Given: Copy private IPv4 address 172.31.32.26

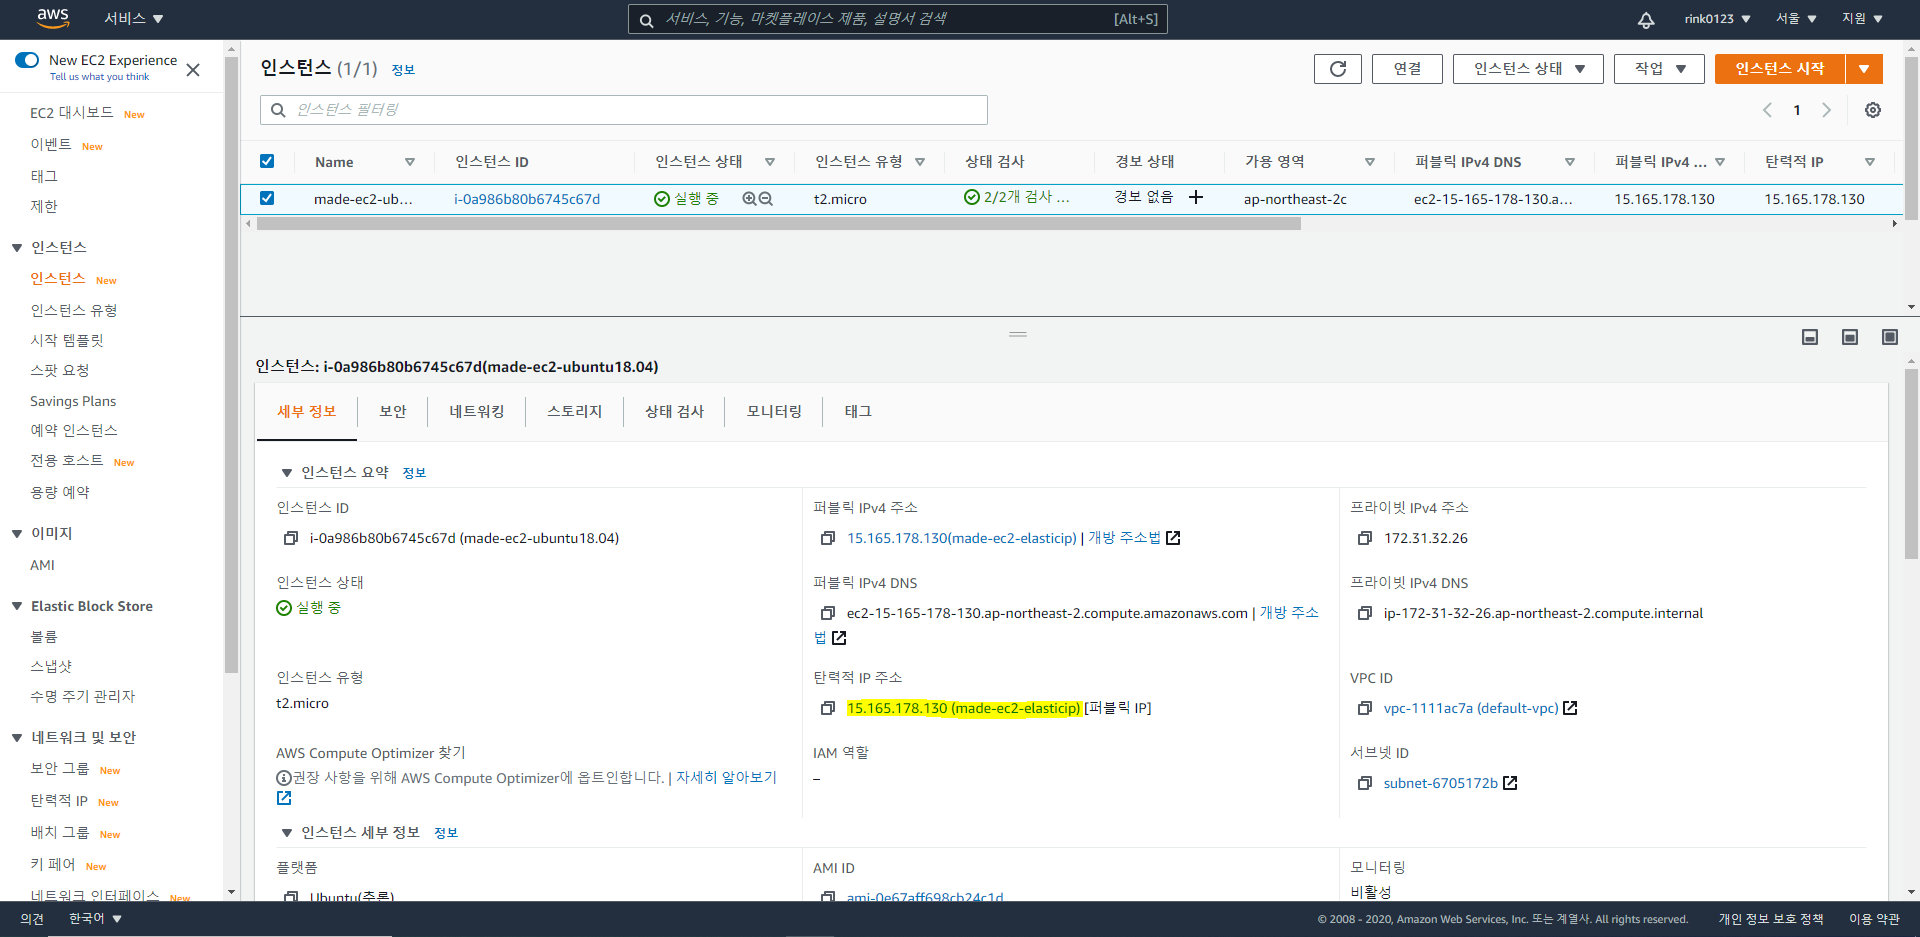Looking at the screenshot, I should 1365,538.
